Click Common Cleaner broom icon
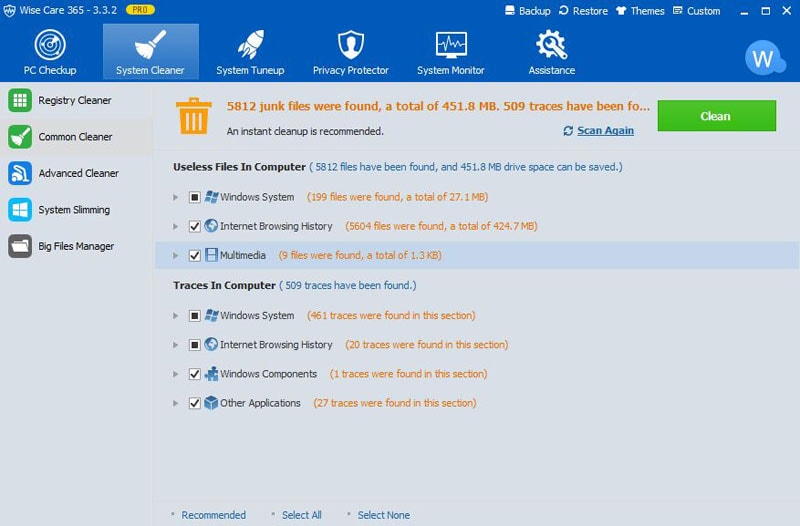The height and width of the screenshot is (526, 800). click(x=20, y=137)
